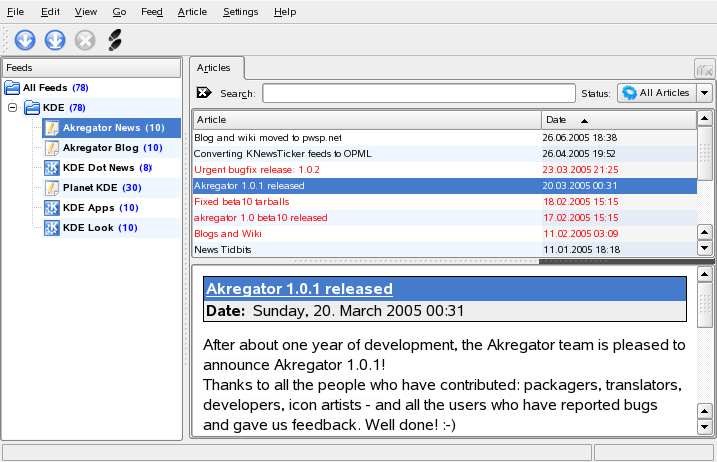Click the Fetch Feed toolbar icon
The width and height of the screenshot is (717, 462).
click(26, 41)
